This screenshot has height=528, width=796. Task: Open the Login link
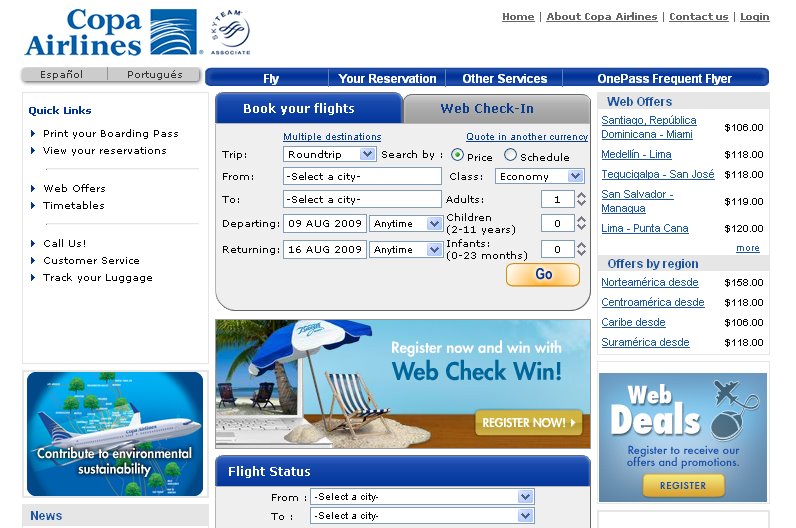(754, 16)
